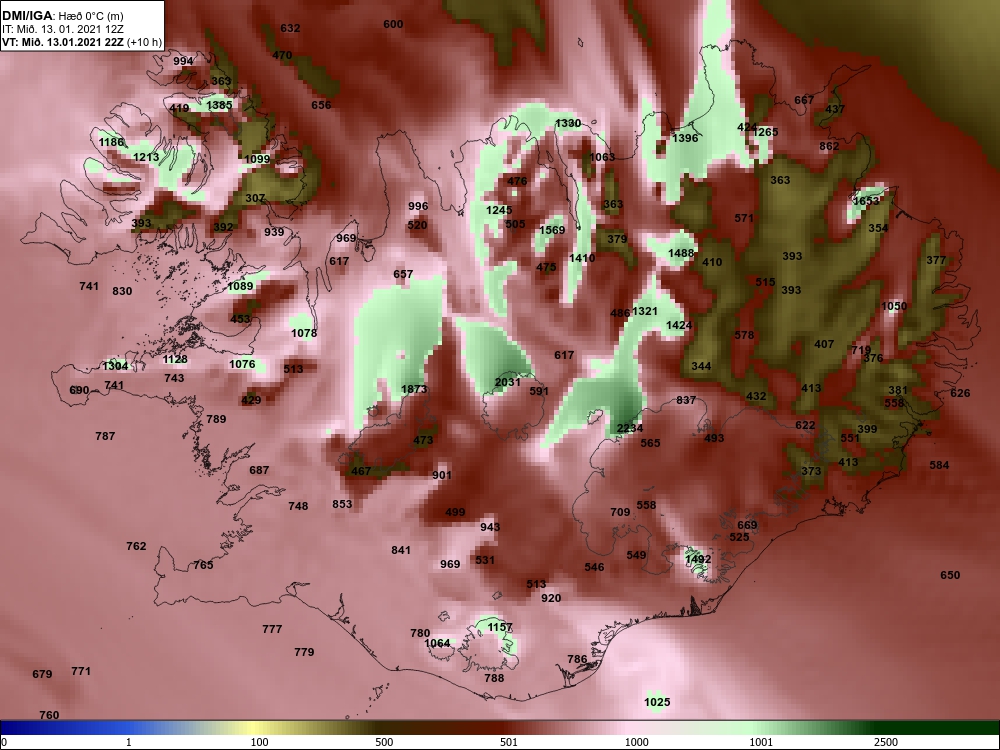Select the map value 1321

point(644,311)
